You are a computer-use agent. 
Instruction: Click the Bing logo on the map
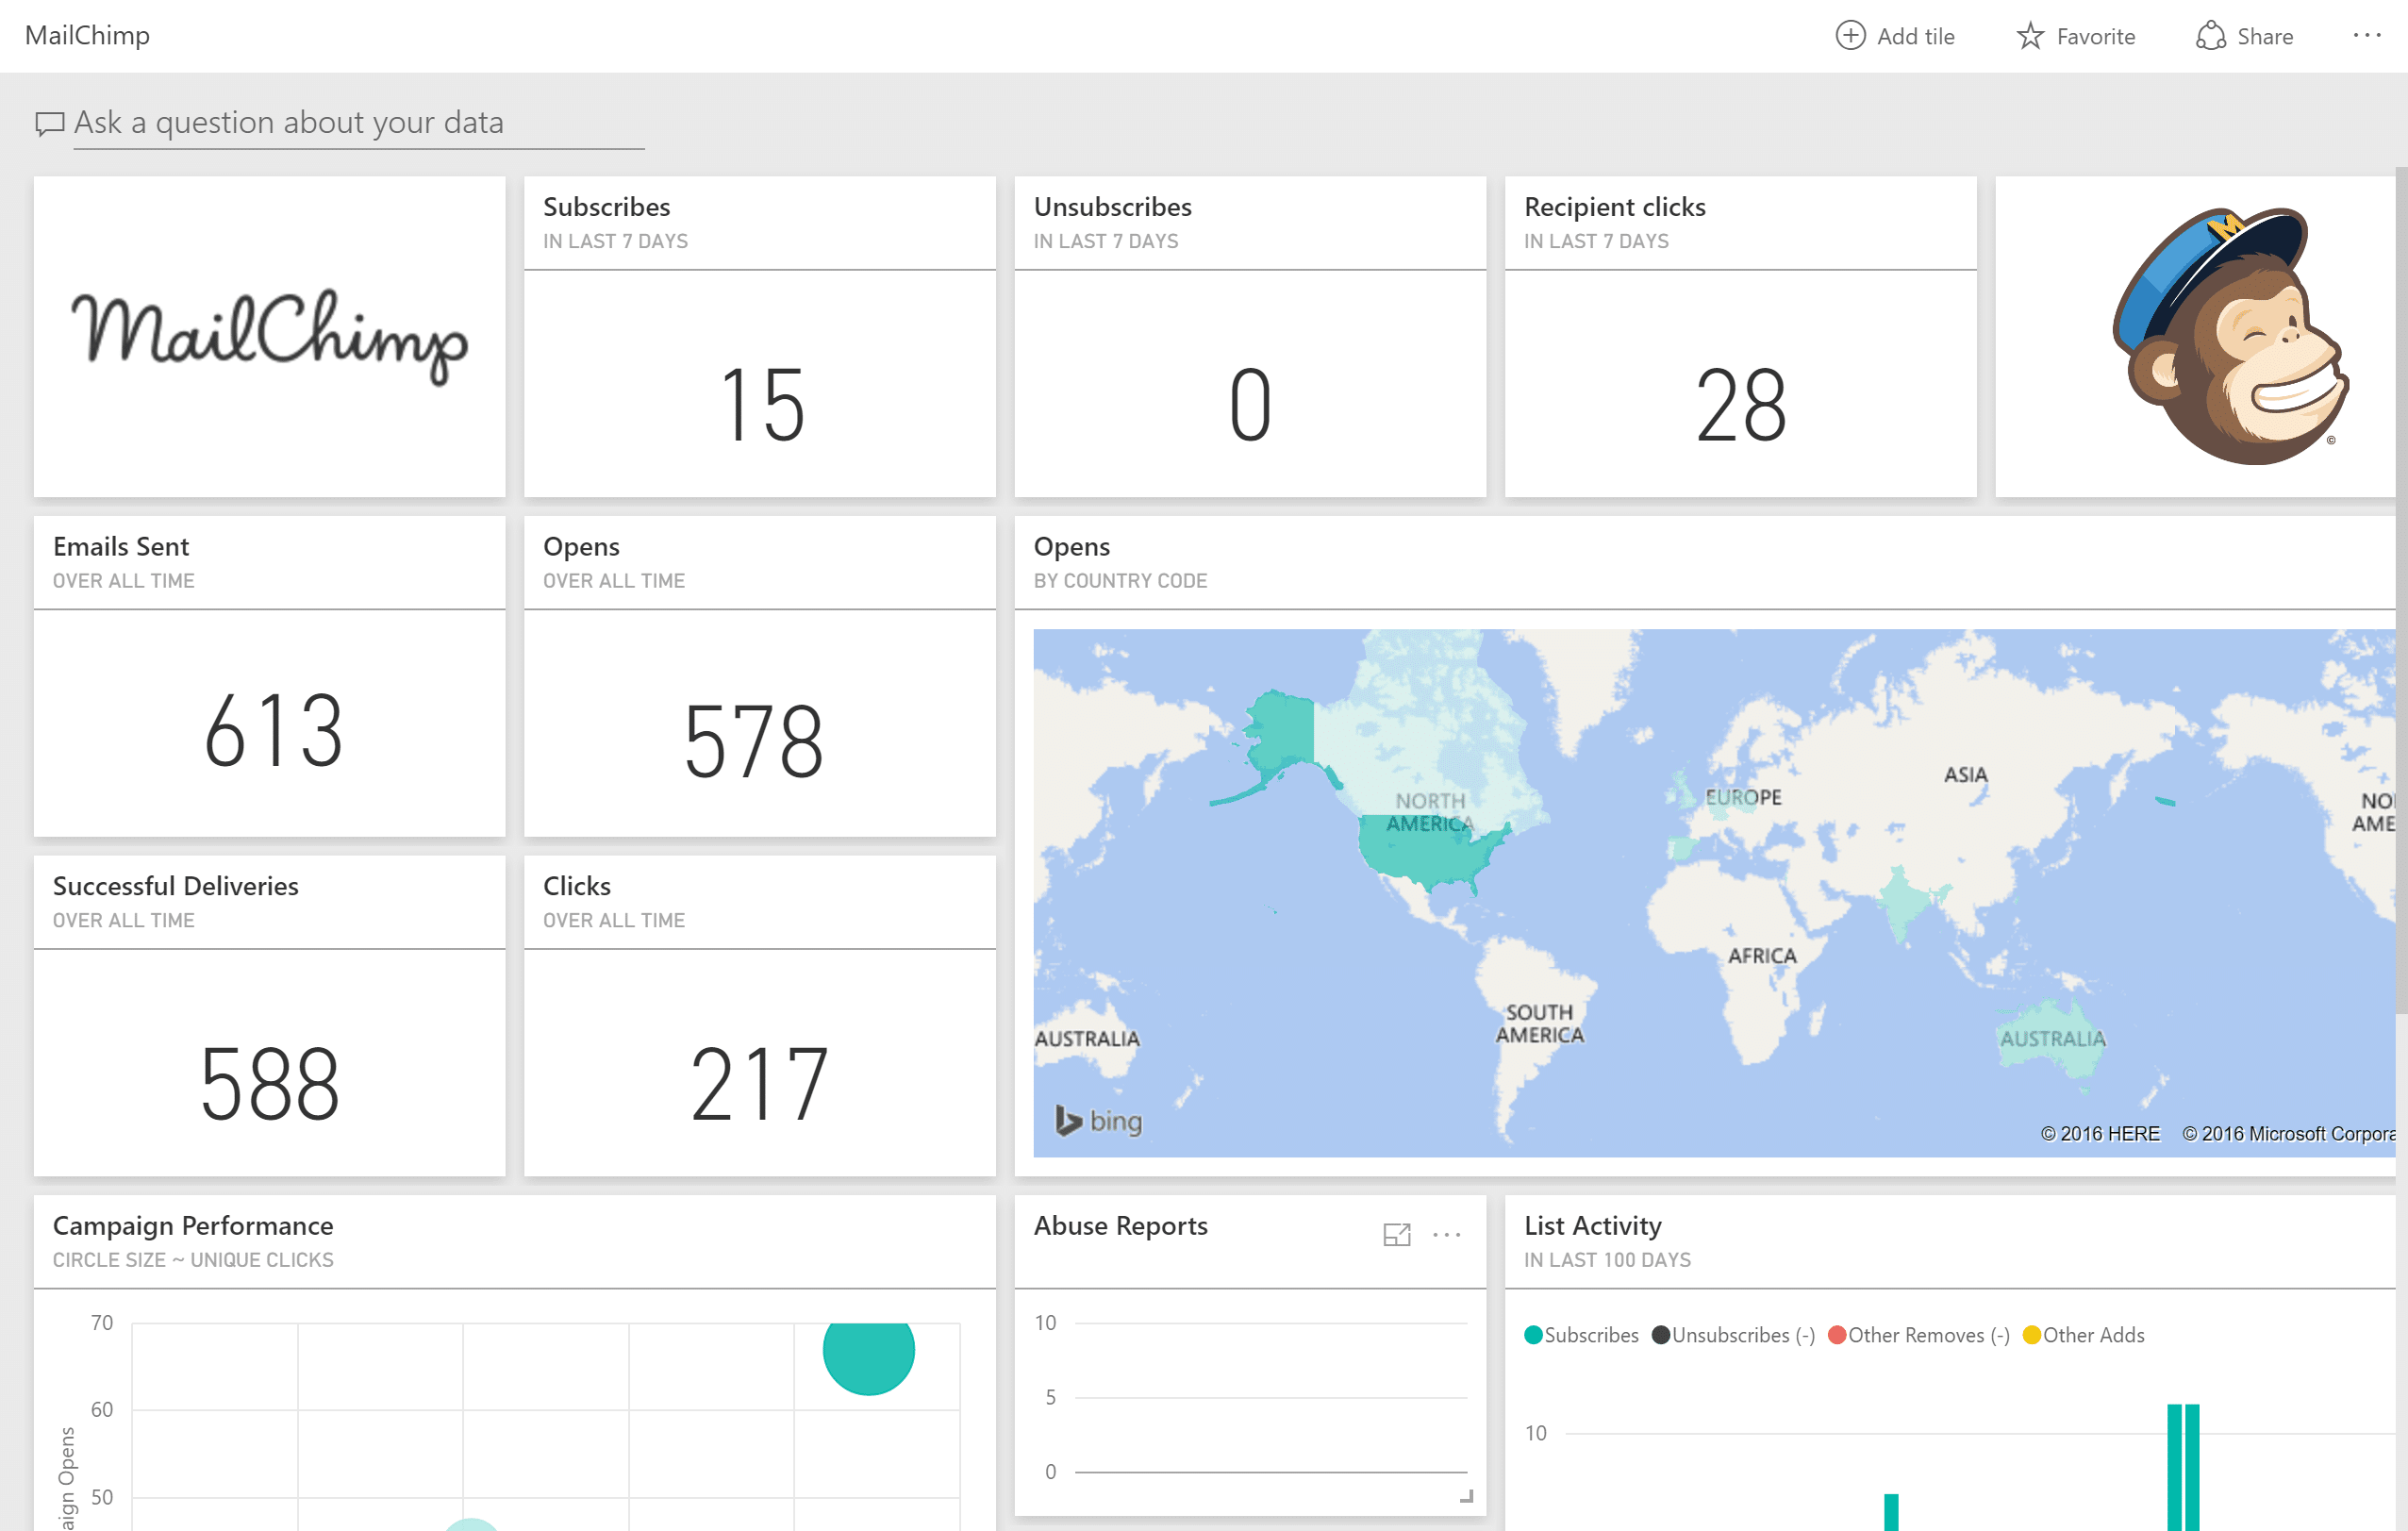(1099, 1121)
